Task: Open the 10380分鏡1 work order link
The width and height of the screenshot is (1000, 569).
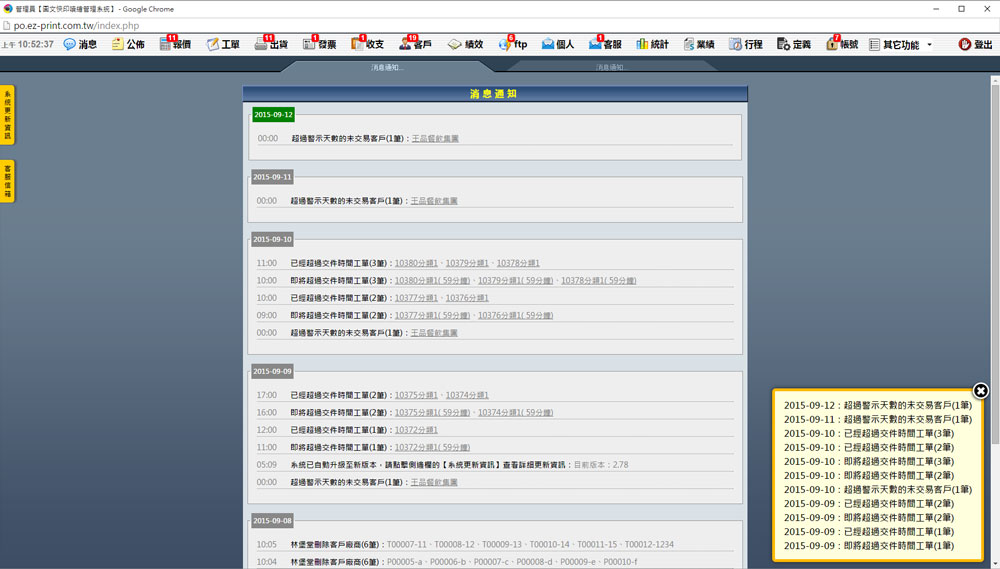Action: point(416,263)
